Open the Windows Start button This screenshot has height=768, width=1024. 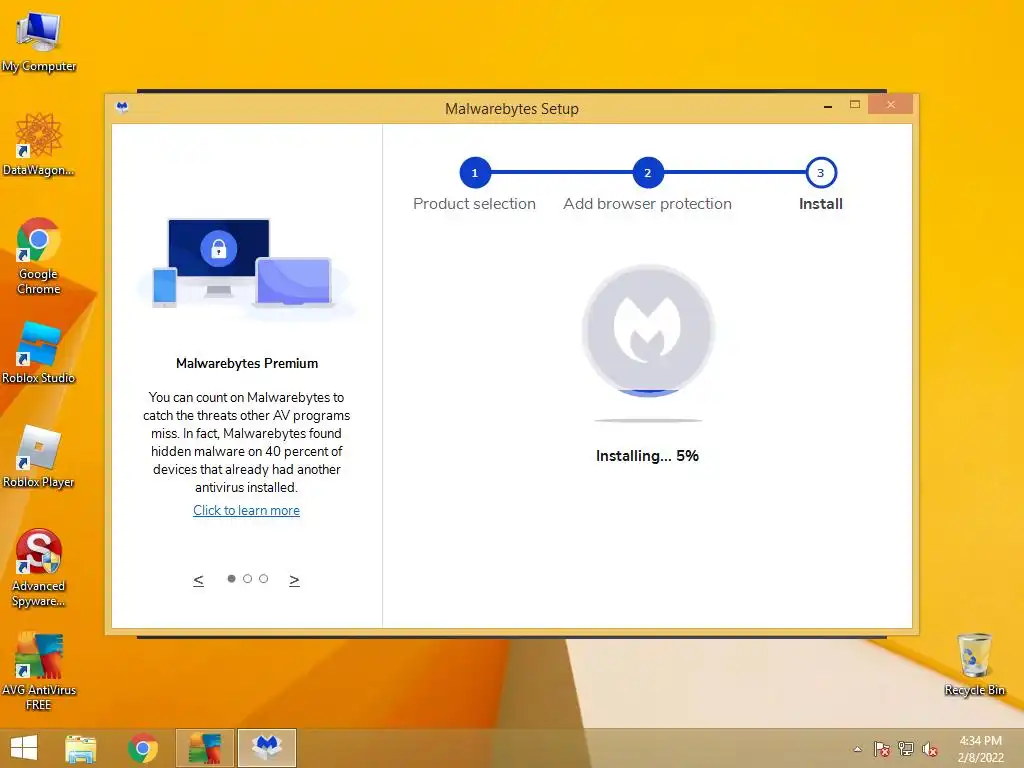point(24,748)
